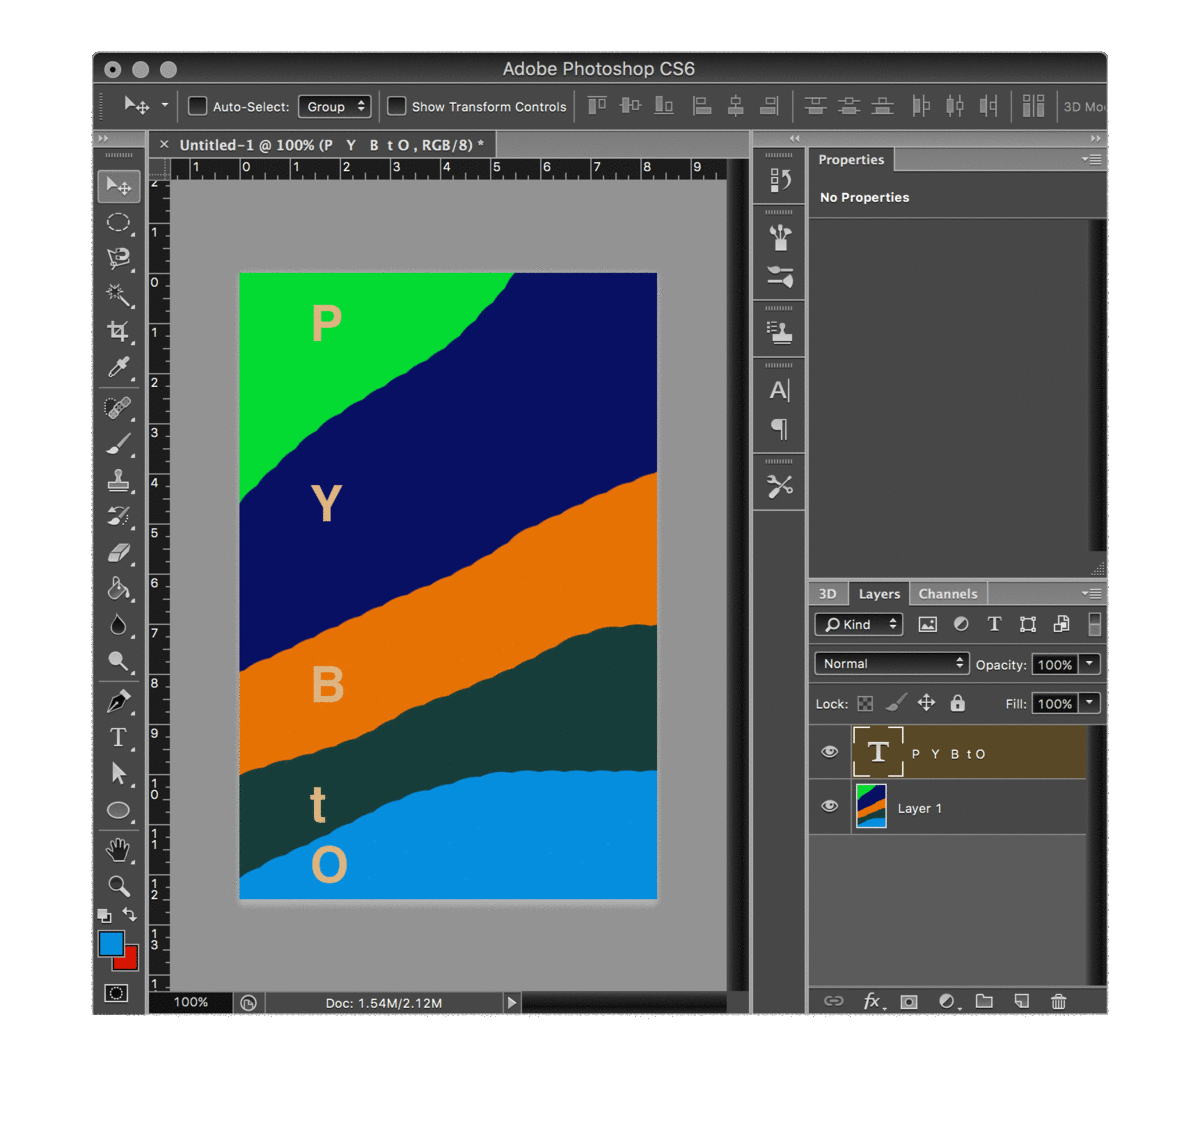The image size is (1200, 1140).
Task: Open the Auto-Select Group dropdown
Action: pos(335,106)
